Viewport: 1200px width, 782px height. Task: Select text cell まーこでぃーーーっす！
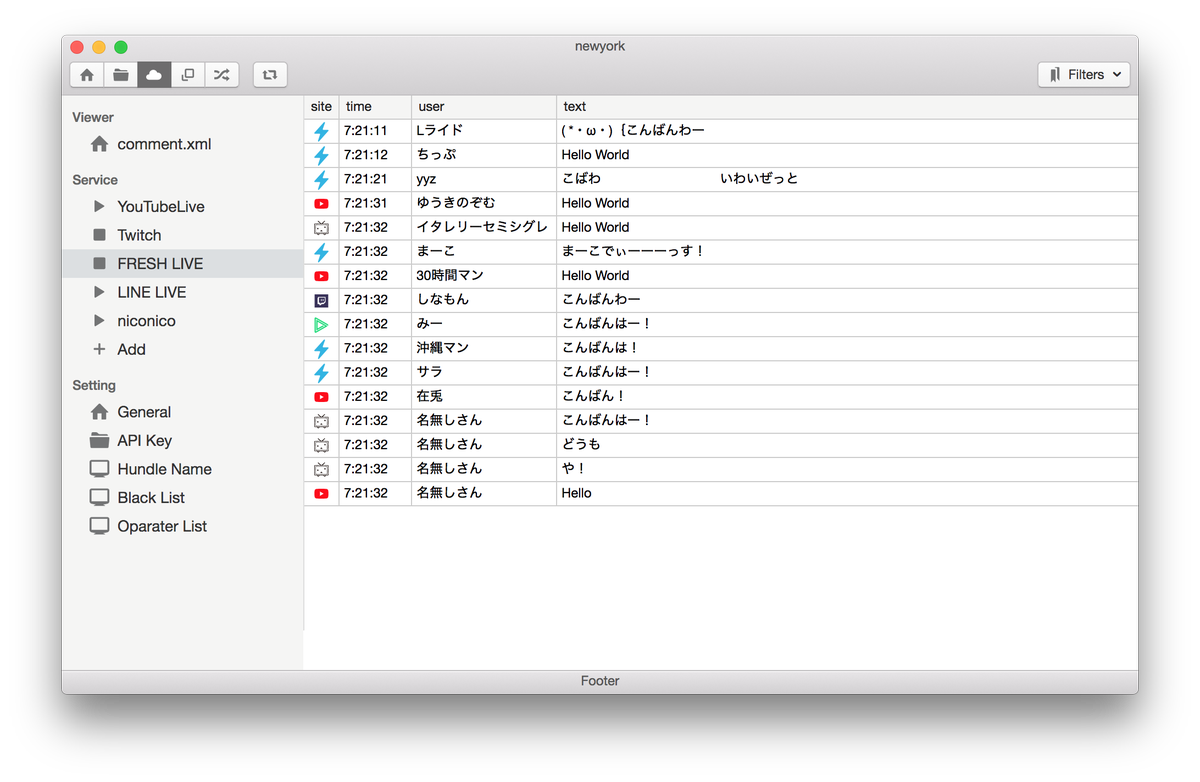(x=847, y=252)
